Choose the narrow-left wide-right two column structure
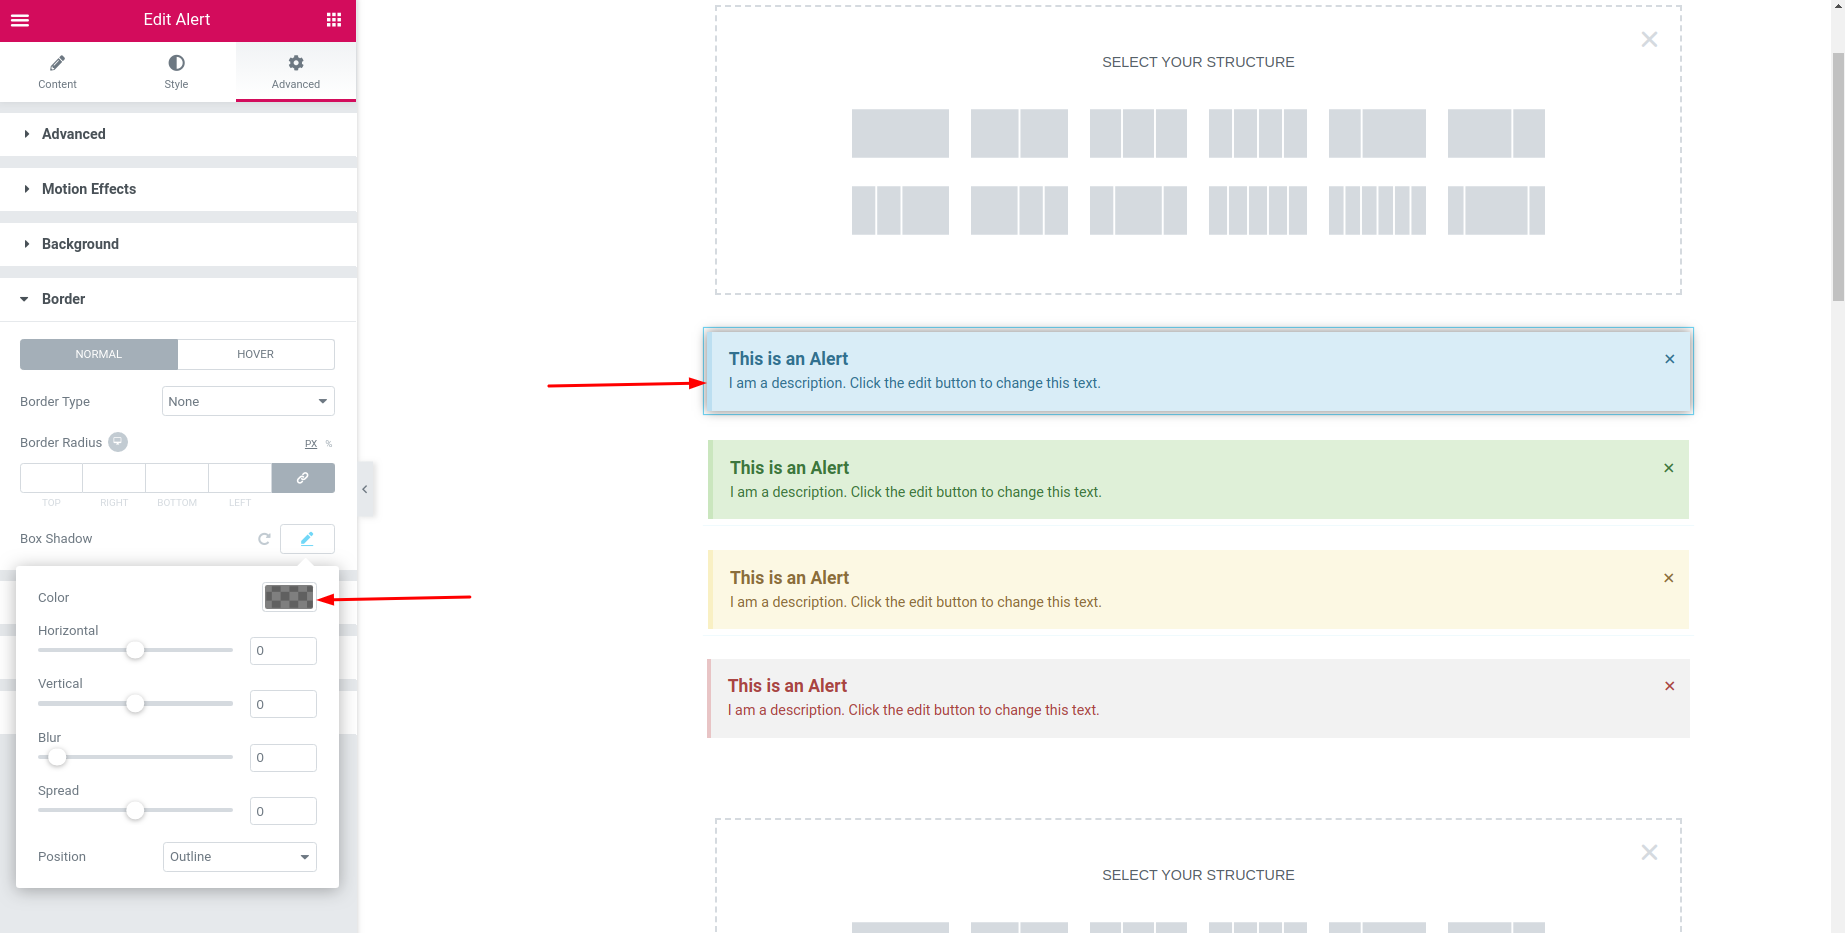The image size is (1845, 933). 1377,133
